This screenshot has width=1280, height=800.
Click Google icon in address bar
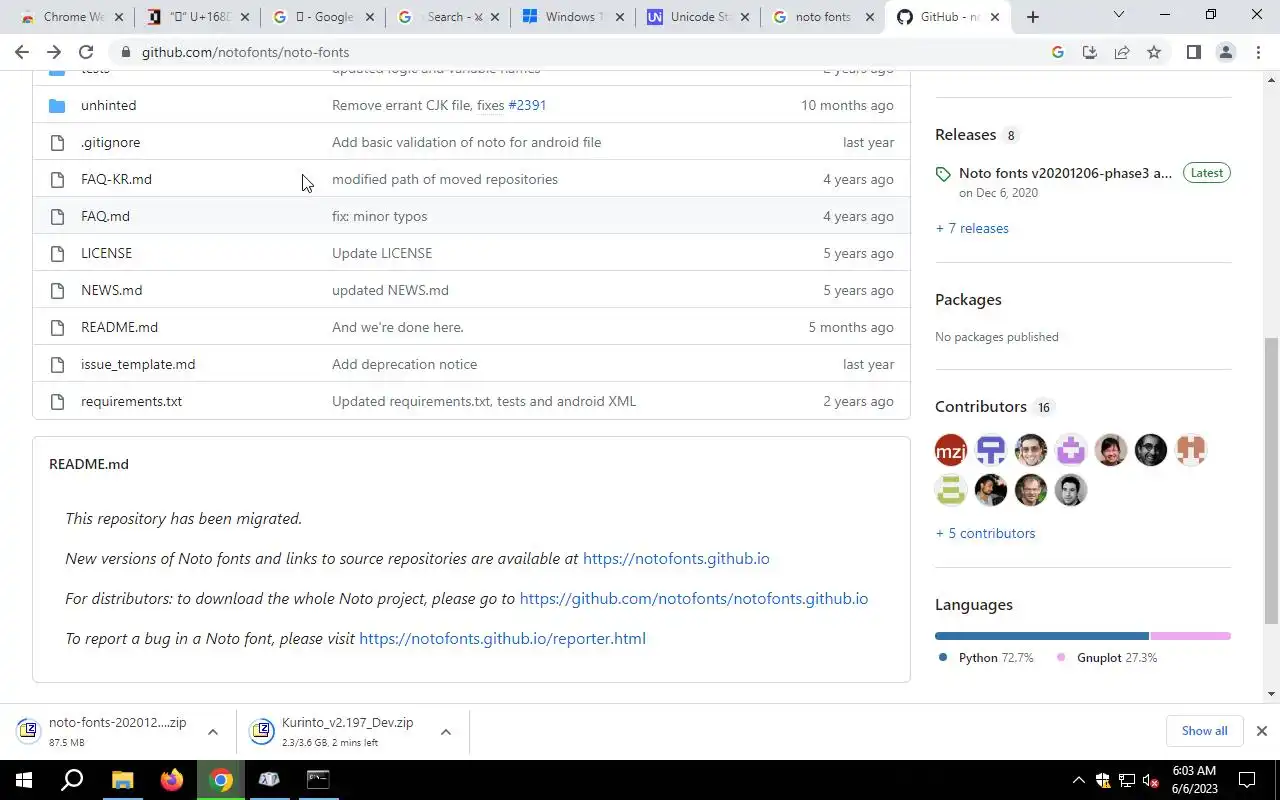1058,52
